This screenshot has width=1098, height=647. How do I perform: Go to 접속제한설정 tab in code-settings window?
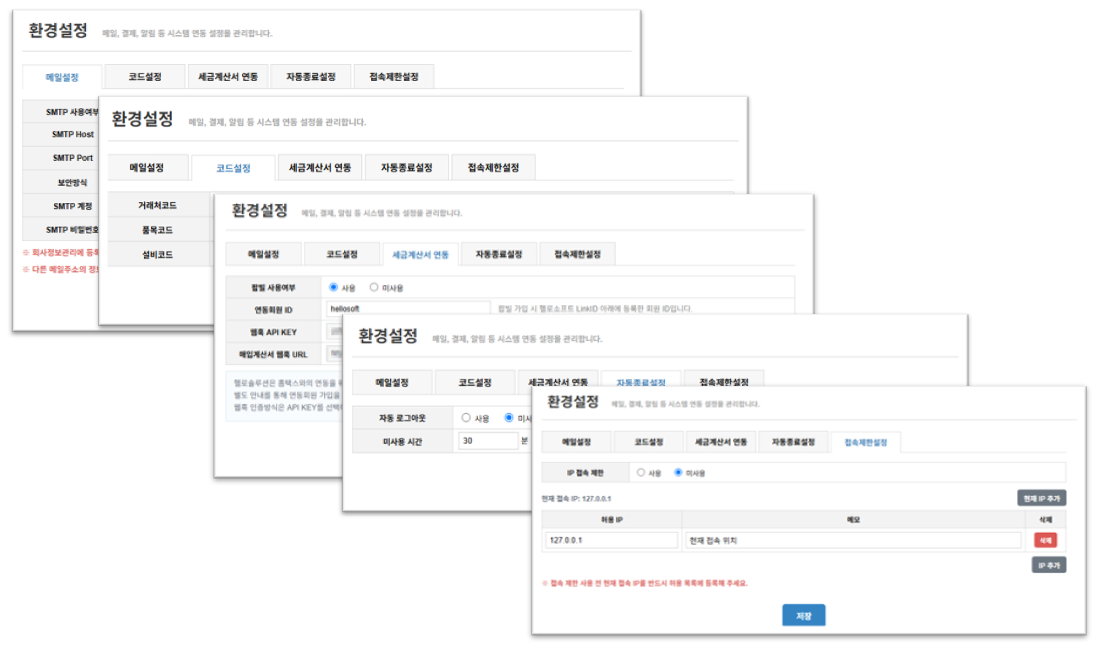point(493,167)
